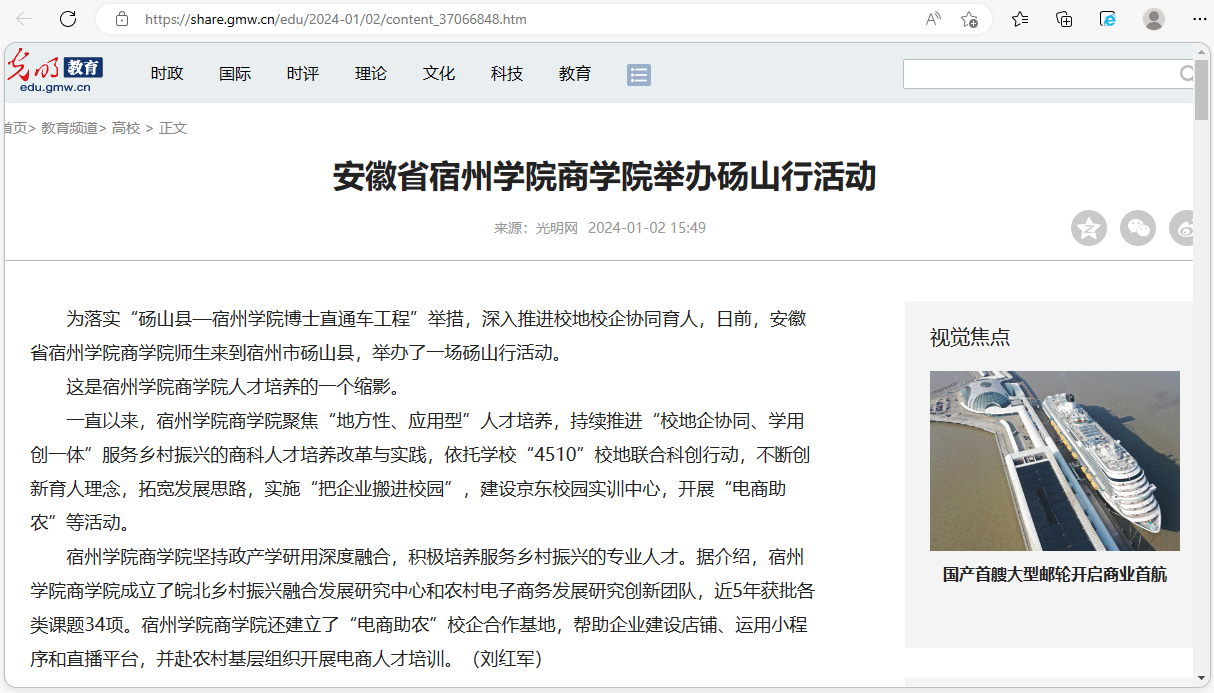
Task: Open the Read aloud icon in the address bar
Action: 933,19
